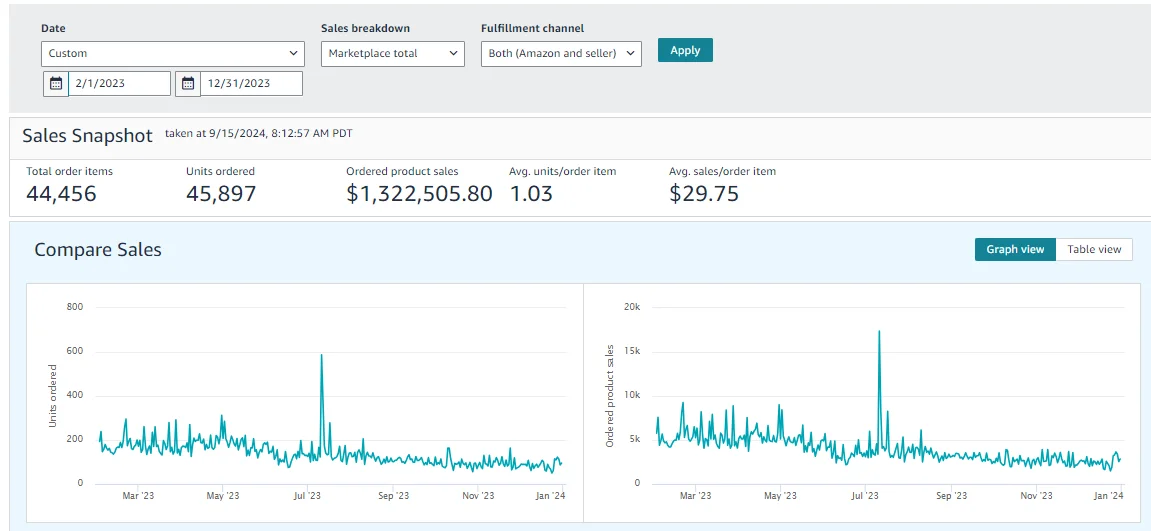This screenshot has height=531, width=1151.
Task: Click the Sales Snapshot heading
Action: (87, 136)
